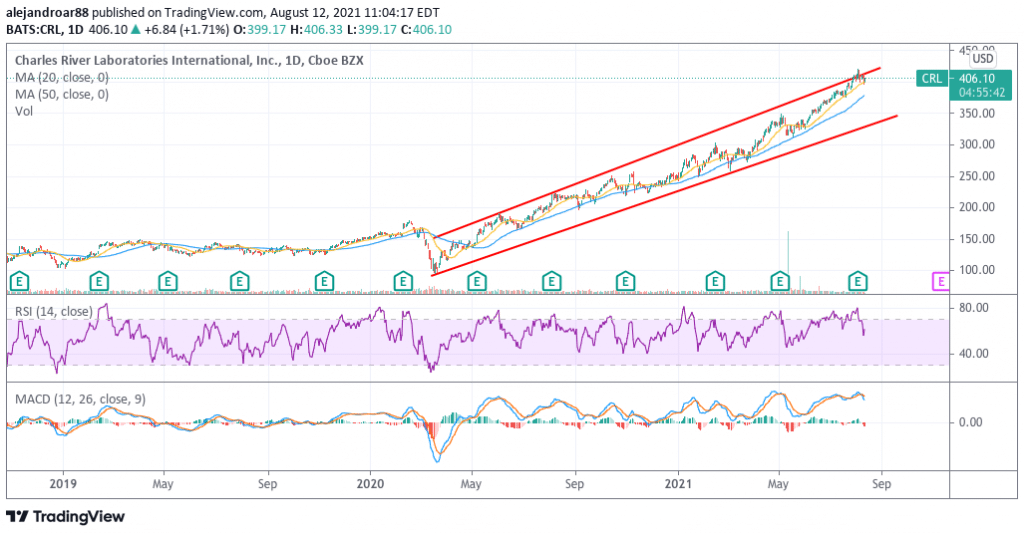
Task: Click the Charles River Laboratories chart title
Action: point(189,60)
